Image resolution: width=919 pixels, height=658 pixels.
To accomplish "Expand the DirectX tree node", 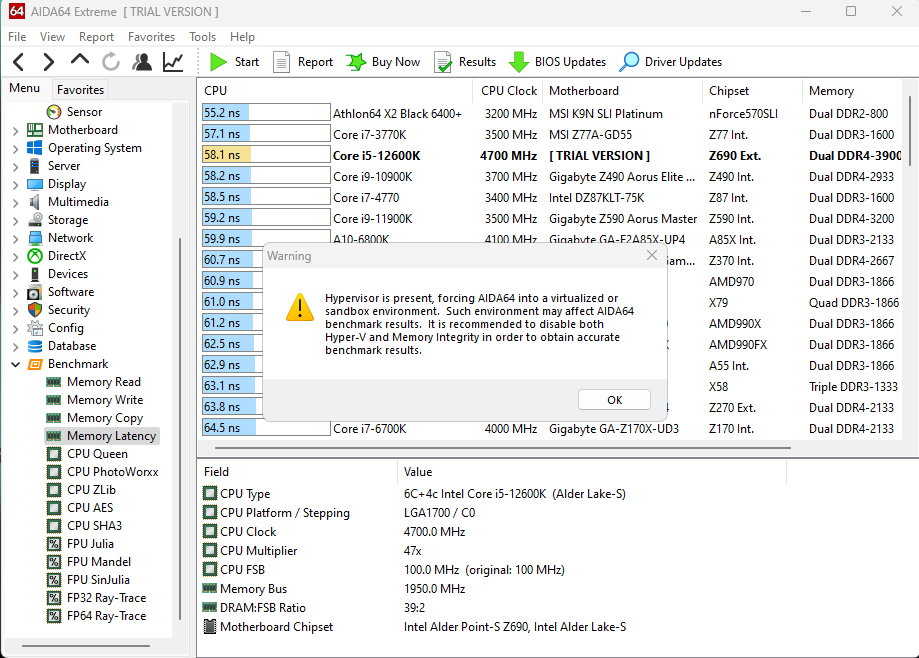I will 15,256.
